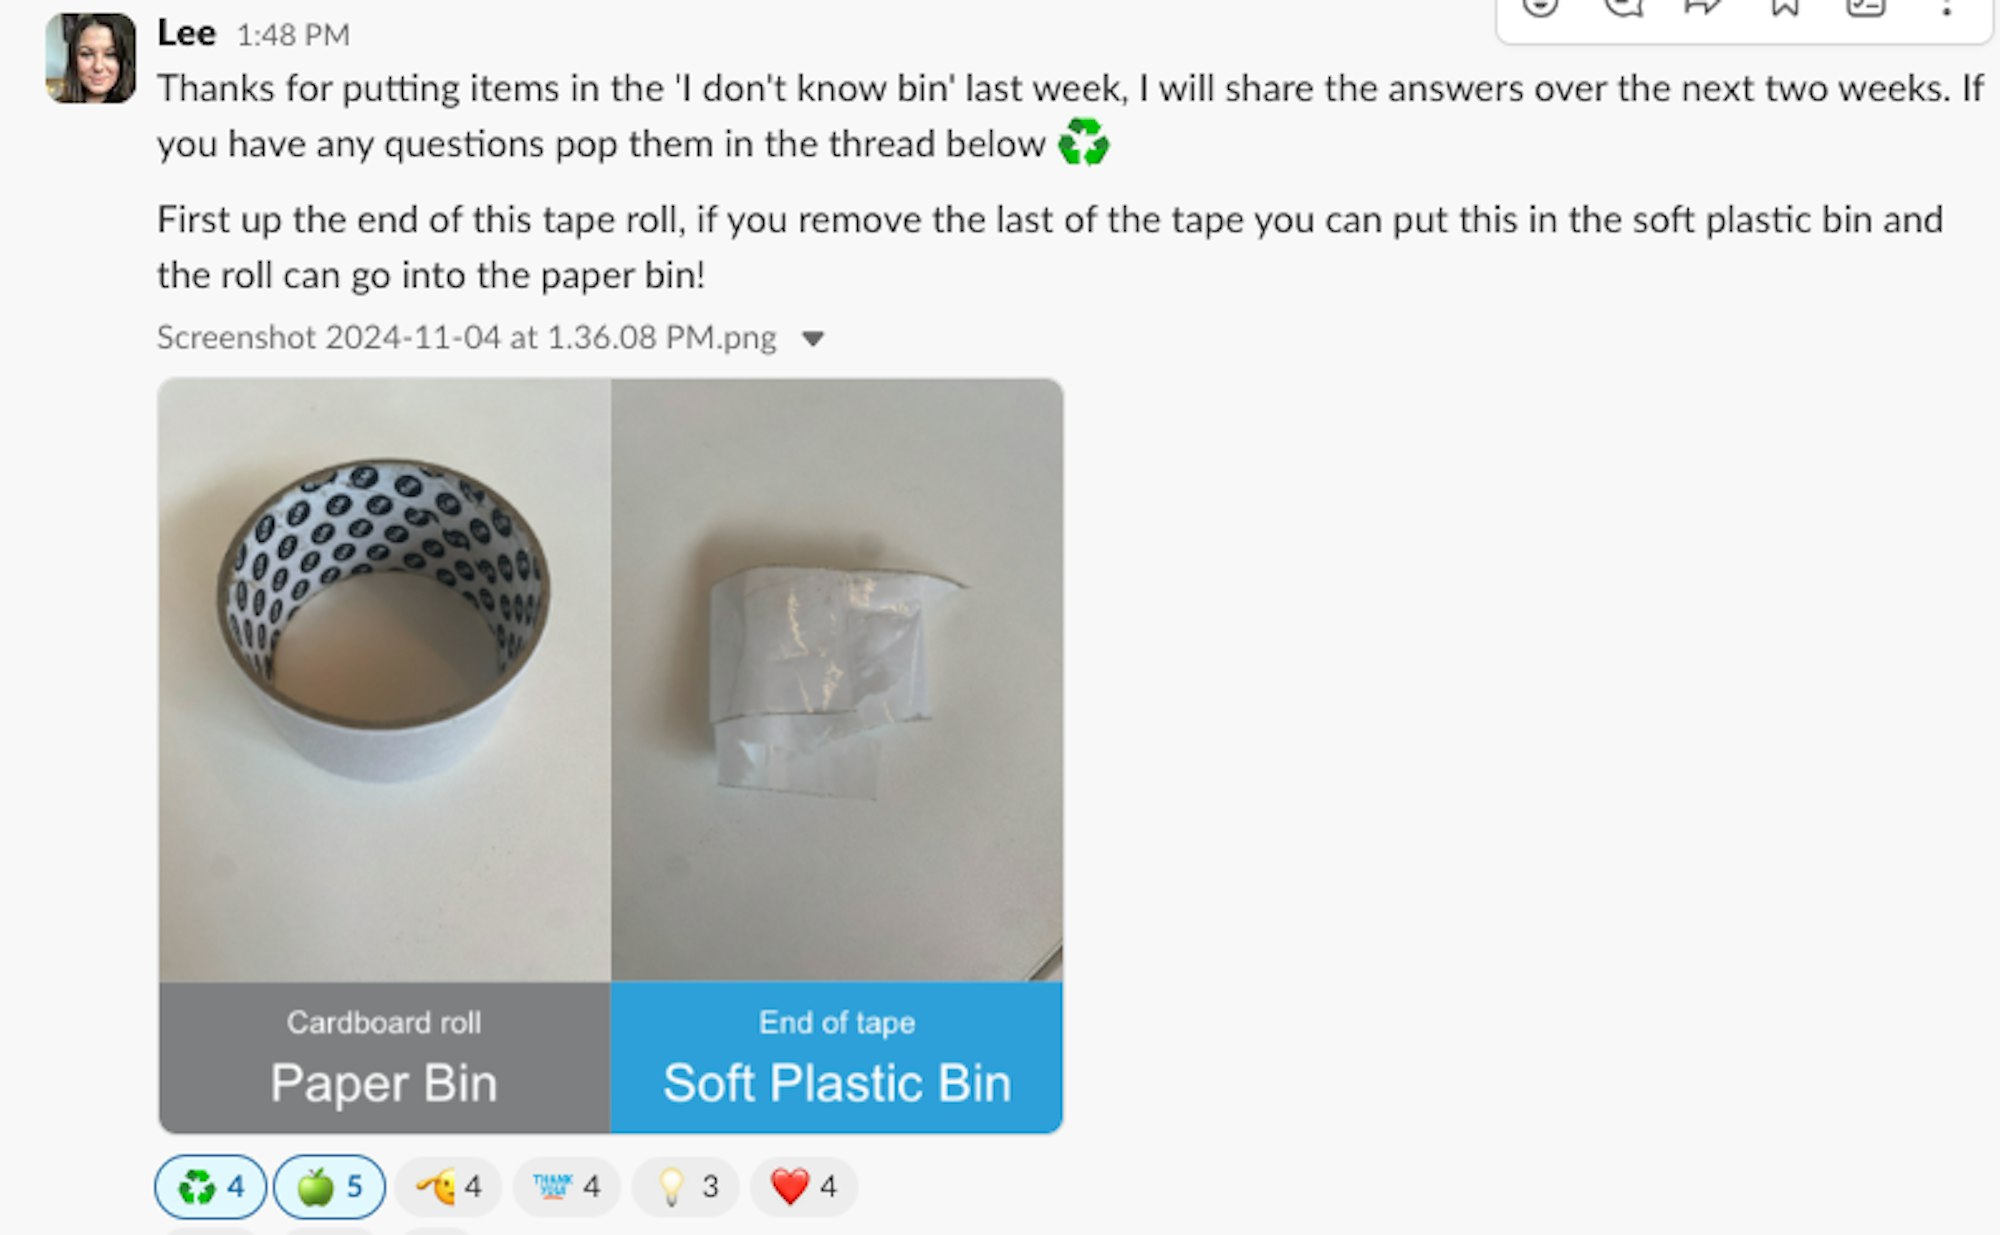
Task: Open more actions for Lee's message
Action: [x=1944, y=10]
